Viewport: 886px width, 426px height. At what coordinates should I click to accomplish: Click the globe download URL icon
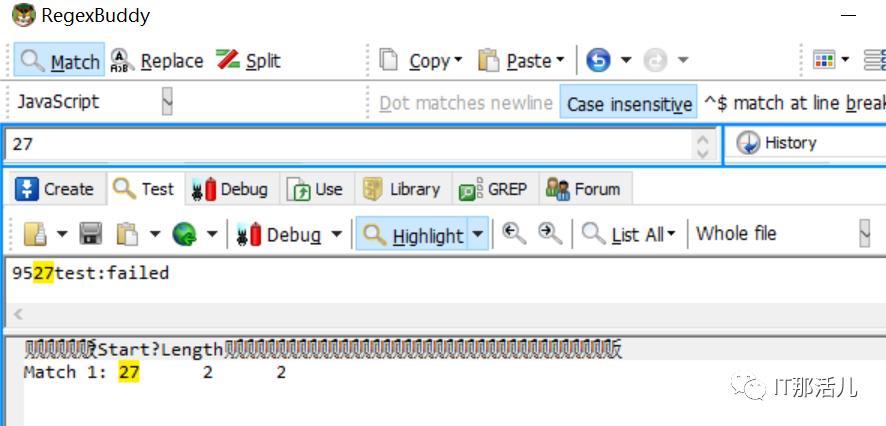coord(185,233)
